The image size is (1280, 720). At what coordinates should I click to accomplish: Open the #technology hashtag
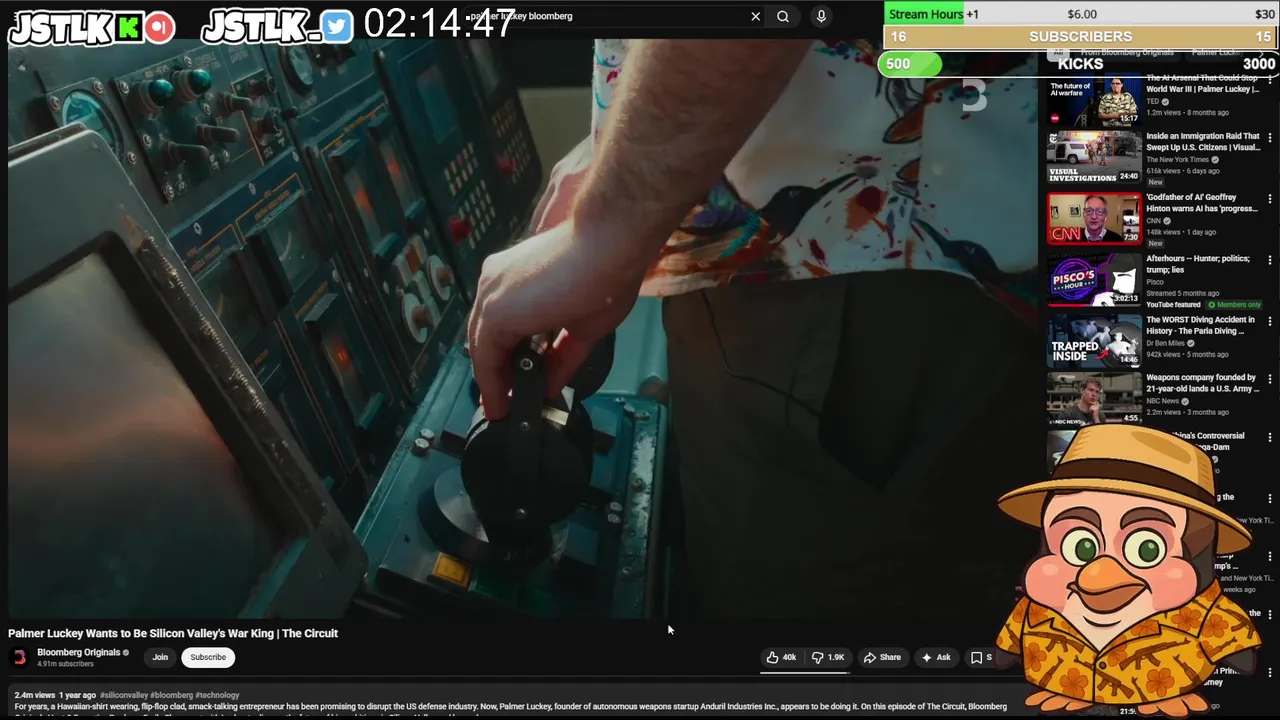click(217, 695)
